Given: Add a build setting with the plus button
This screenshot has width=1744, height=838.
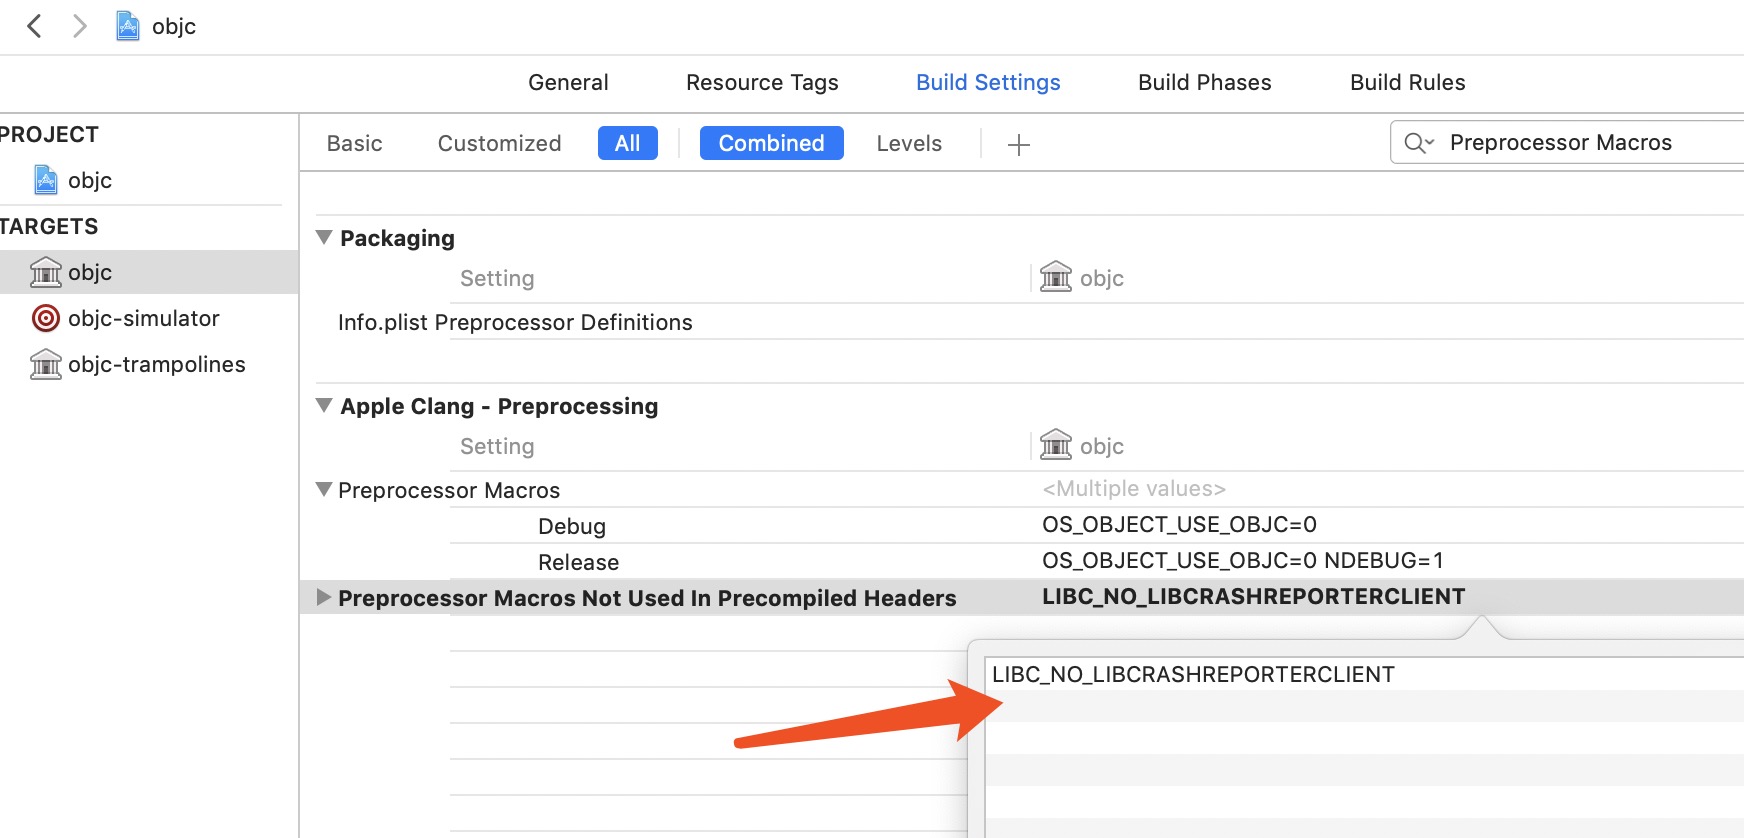Looking at the screenshot, I should [x=1019, y=145].
